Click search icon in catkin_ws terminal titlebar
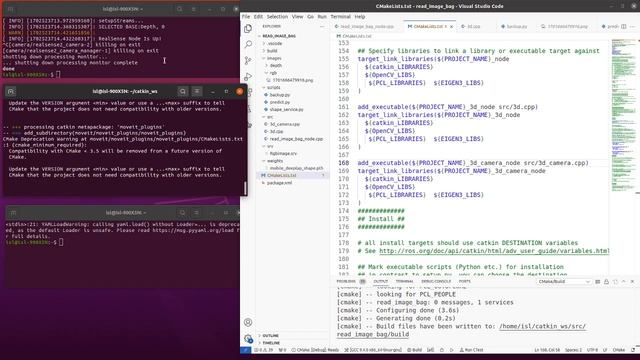The height and width of the screenshot is (360, 640). (x=183, y=91)
